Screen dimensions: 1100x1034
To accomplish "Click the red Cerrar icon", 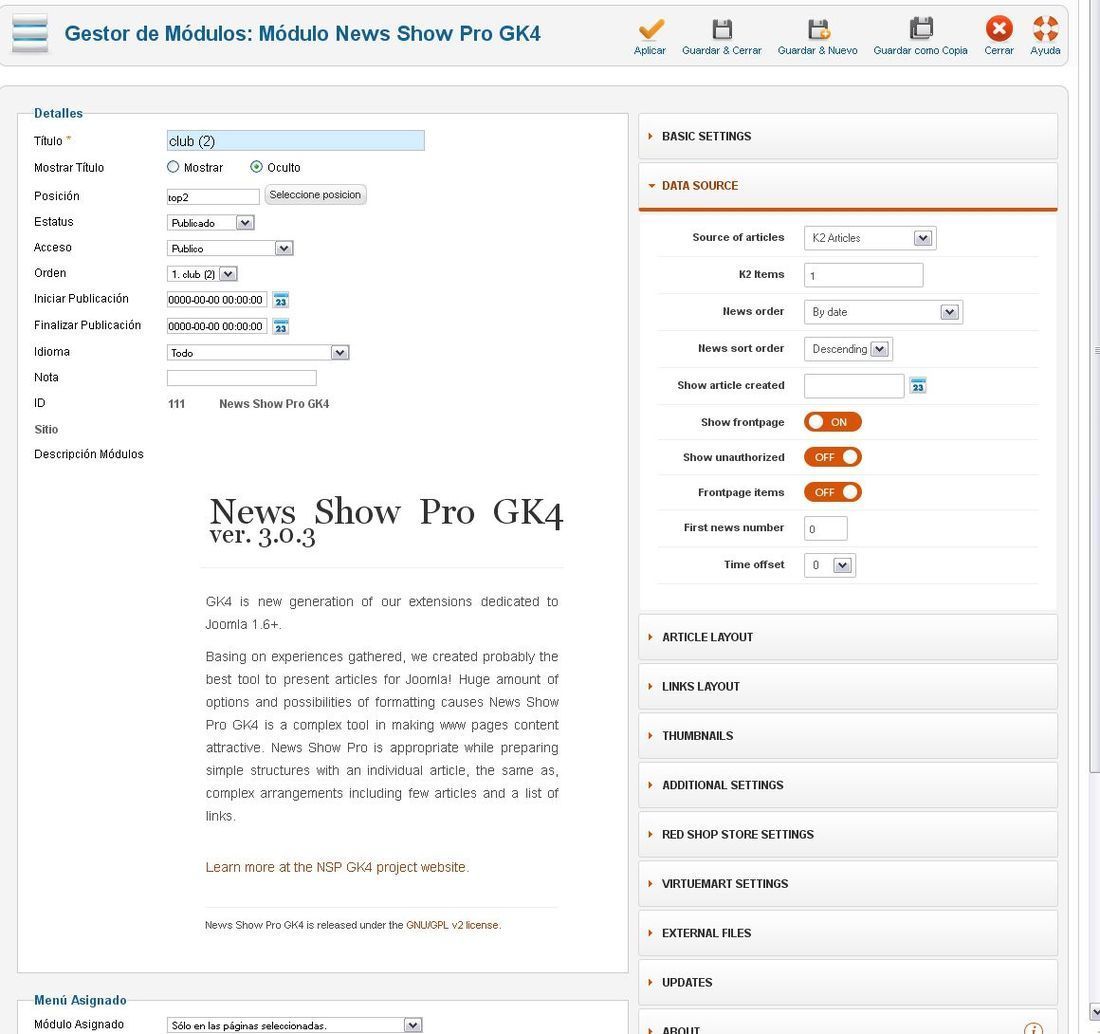I will click(999, 29).
